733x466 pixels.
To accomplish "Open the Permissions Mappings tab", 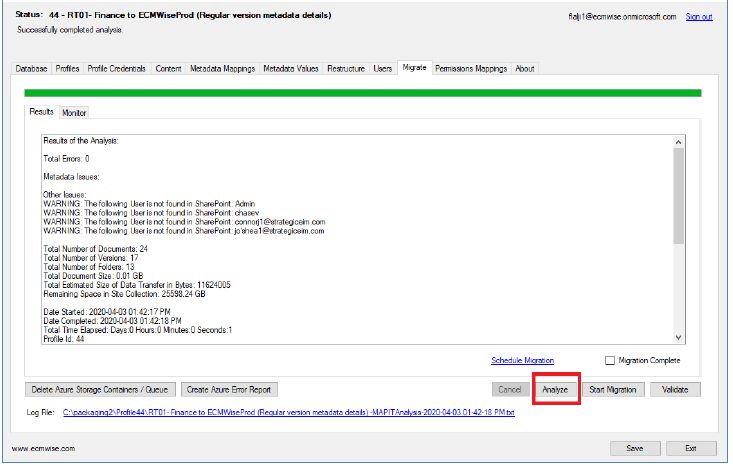I will (x=471, y=69).
